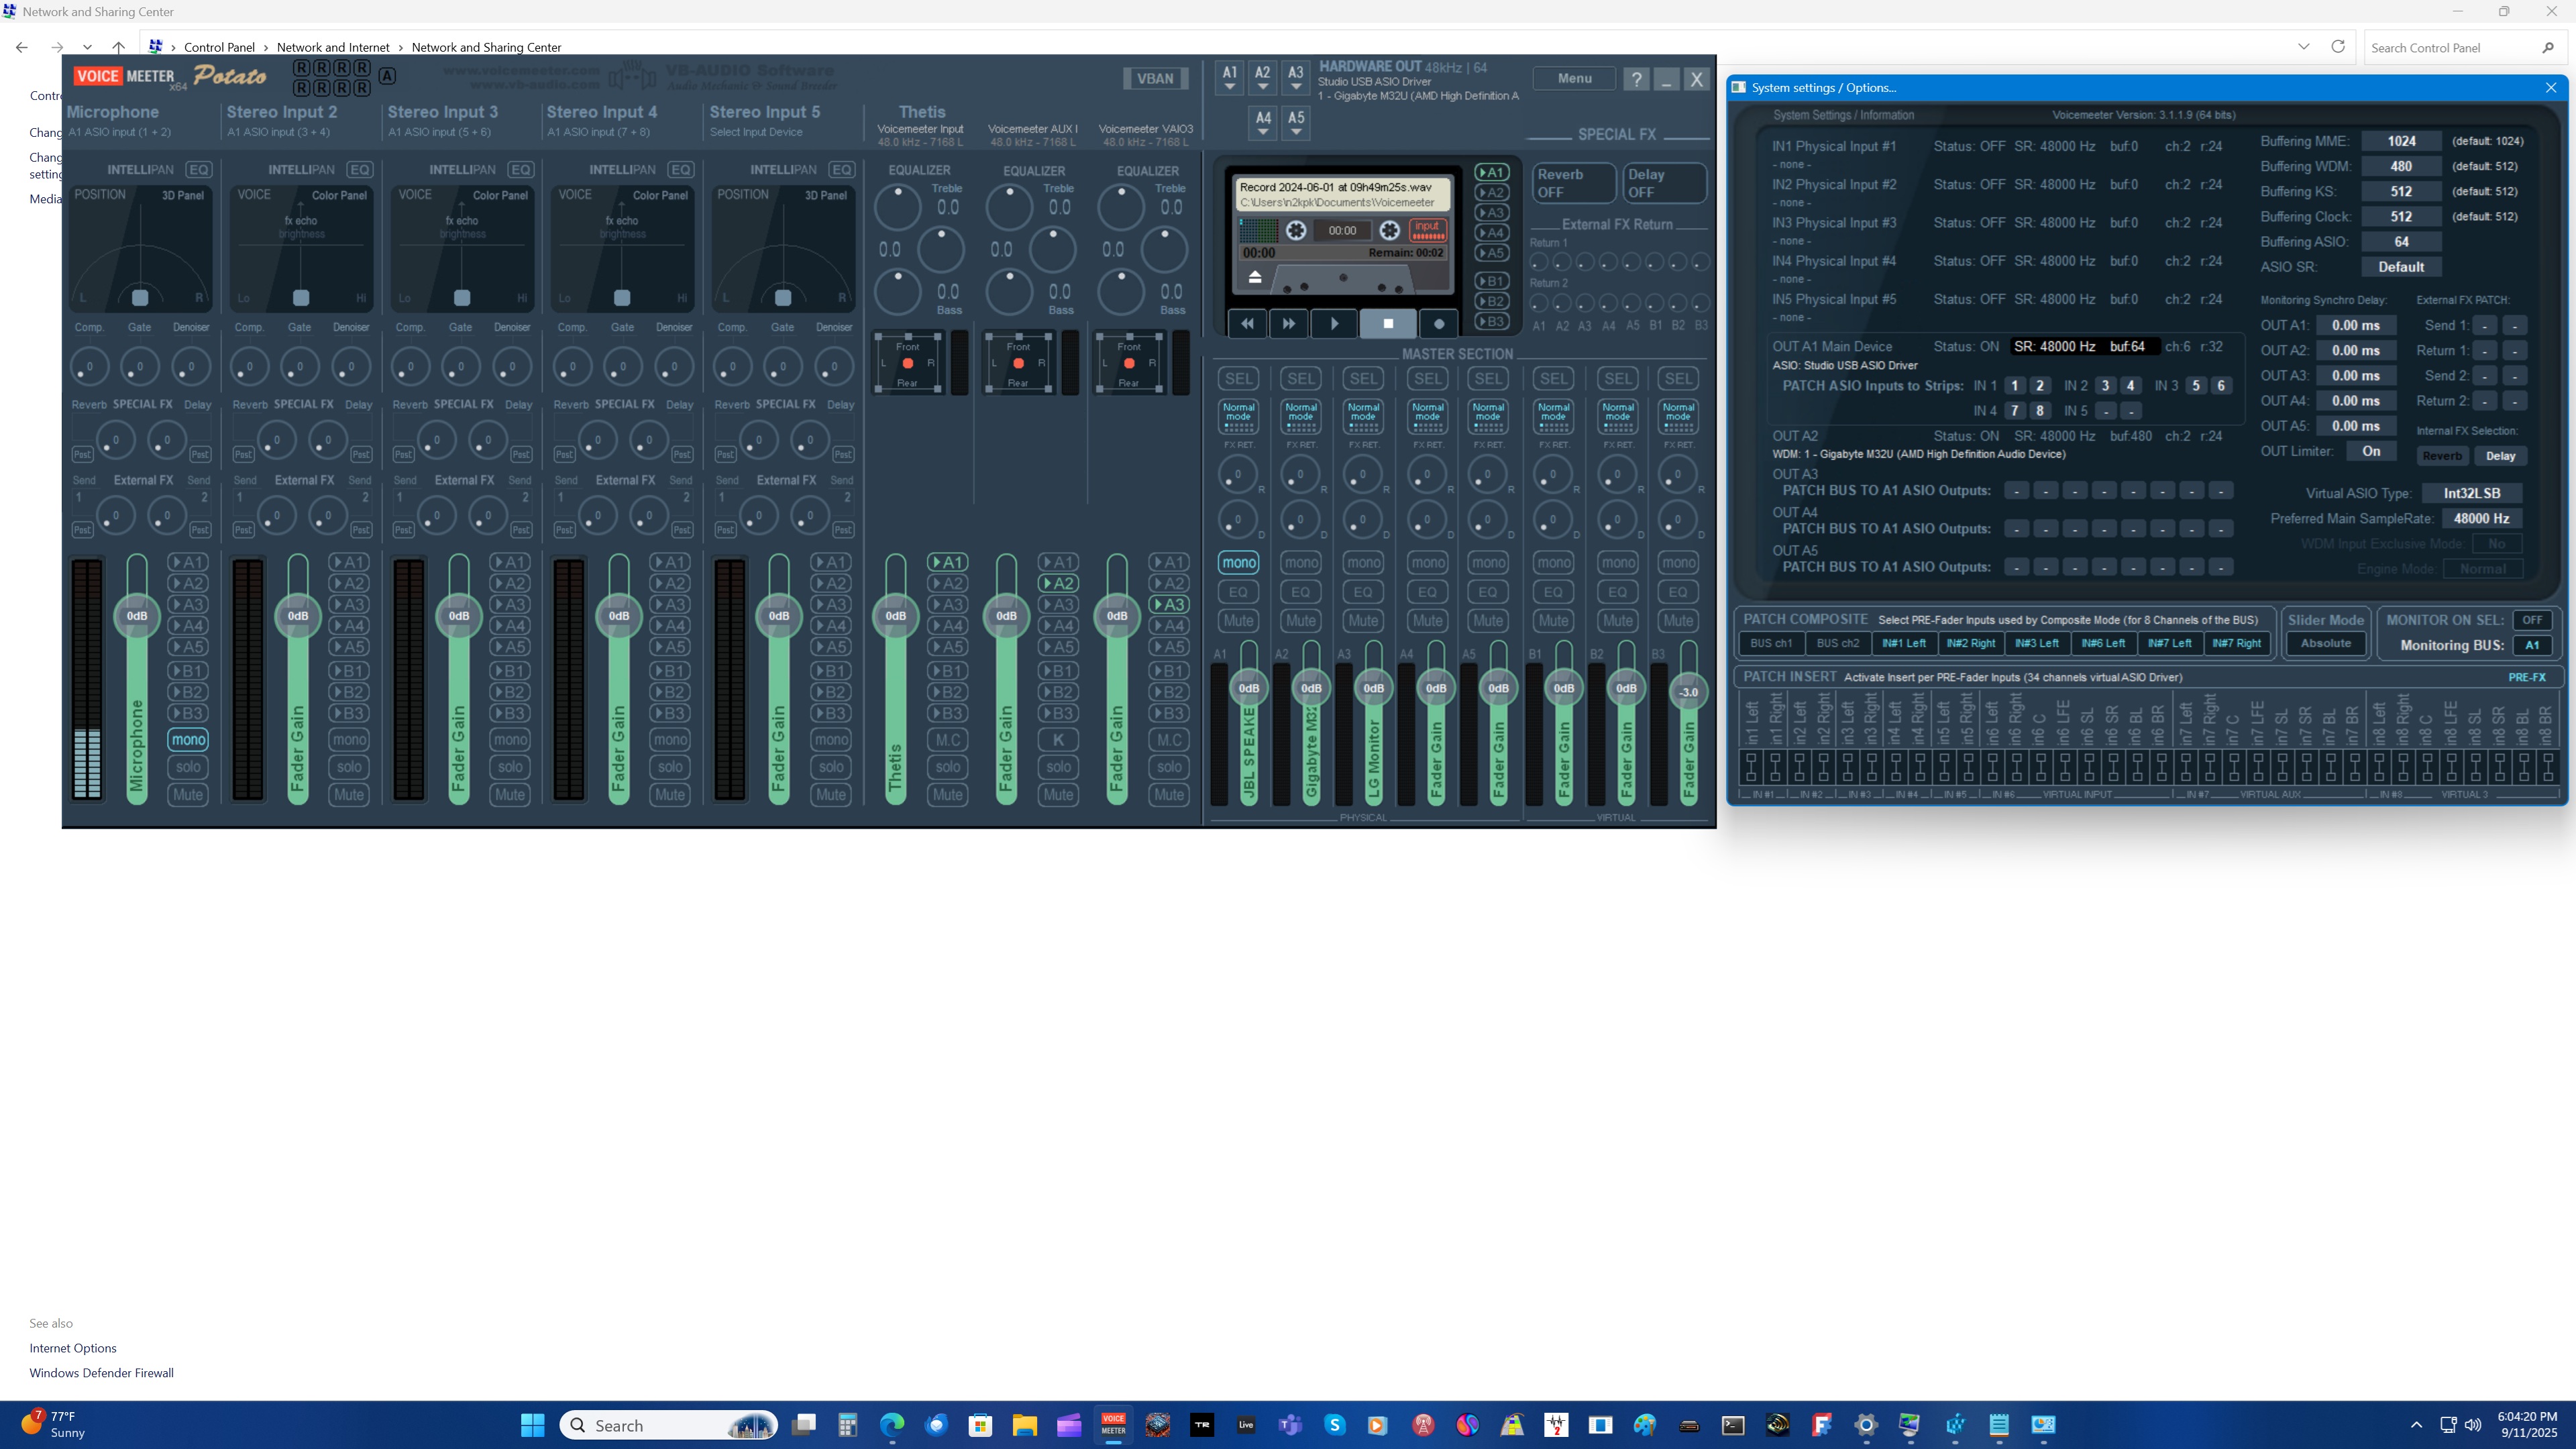Select BUS ch1 in Patch Composite
This screenshot has width=2576, height=1449.
coord(1771,643)
